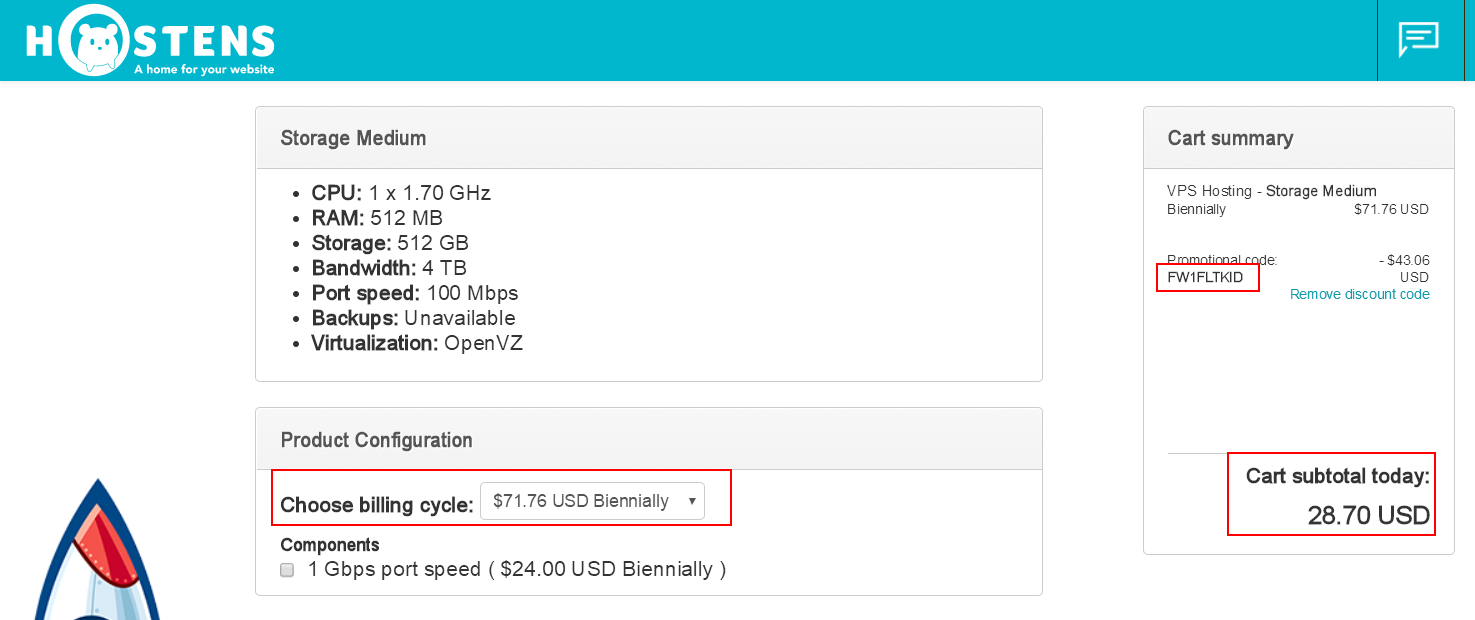Click the rocket illustration

pos(97,549)
